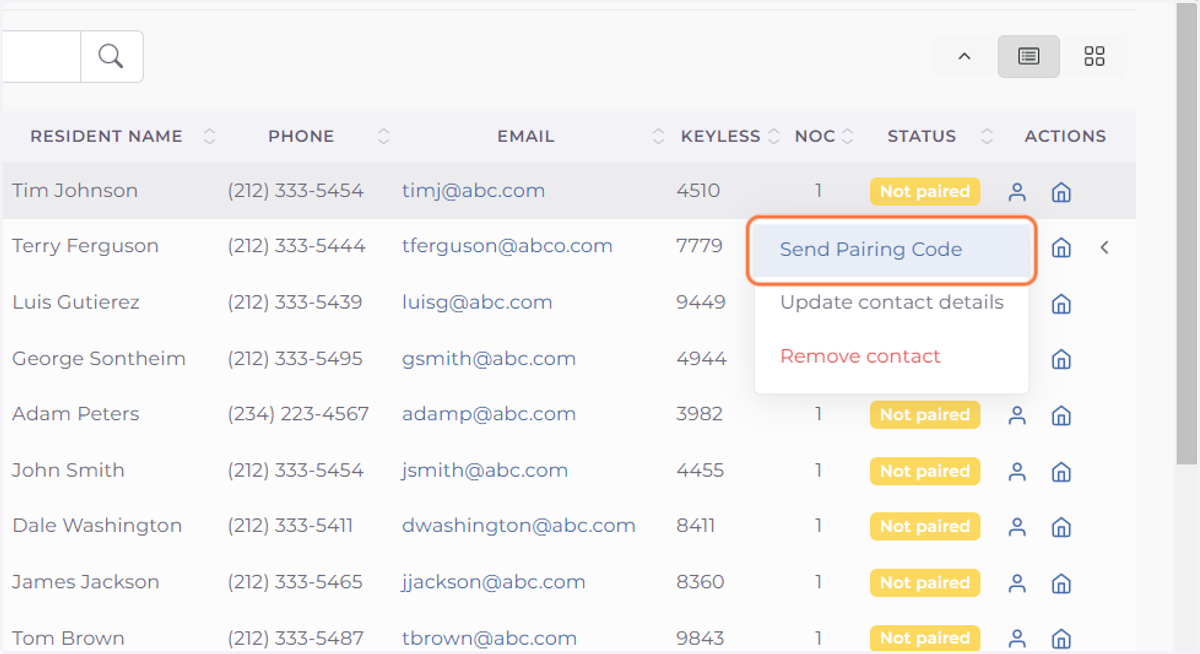Image resolution: width=1200 pixels, height=654 pixels.
Task: Choose Send Pairing Code menu option
Action: click(x=892, y=250)
